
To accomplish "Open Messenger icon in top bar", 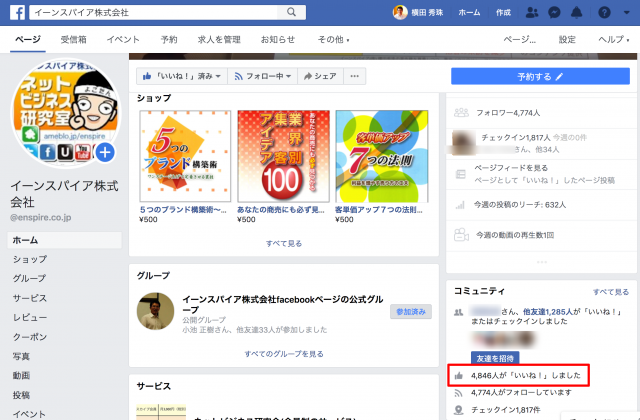I will 554,13.
